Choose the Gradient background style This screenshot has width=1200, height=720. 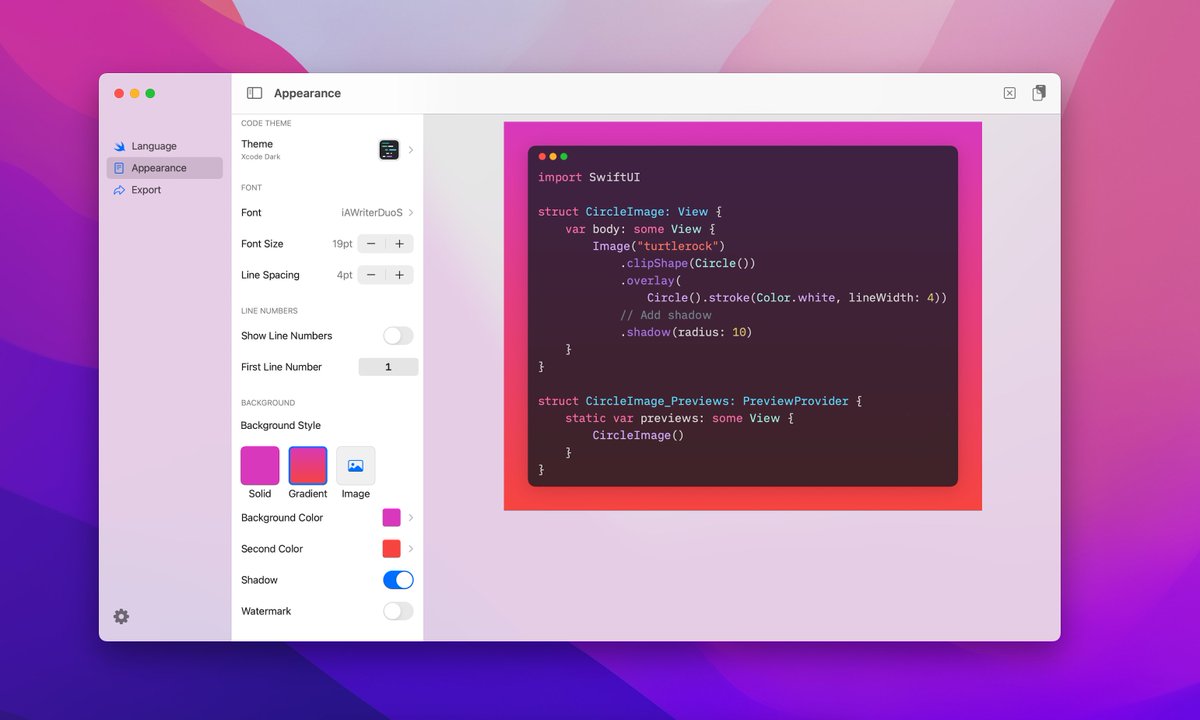(308, 466)
